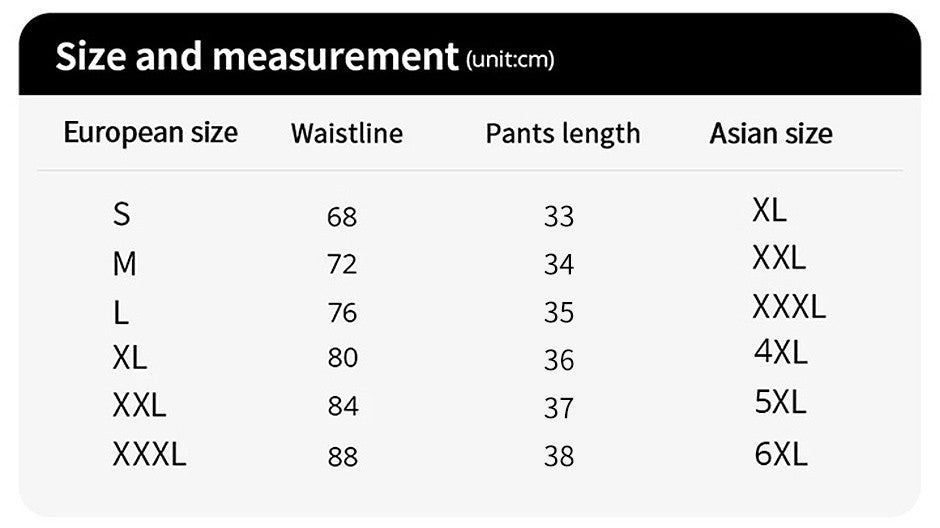Select European size S cell

coord(122,214)
